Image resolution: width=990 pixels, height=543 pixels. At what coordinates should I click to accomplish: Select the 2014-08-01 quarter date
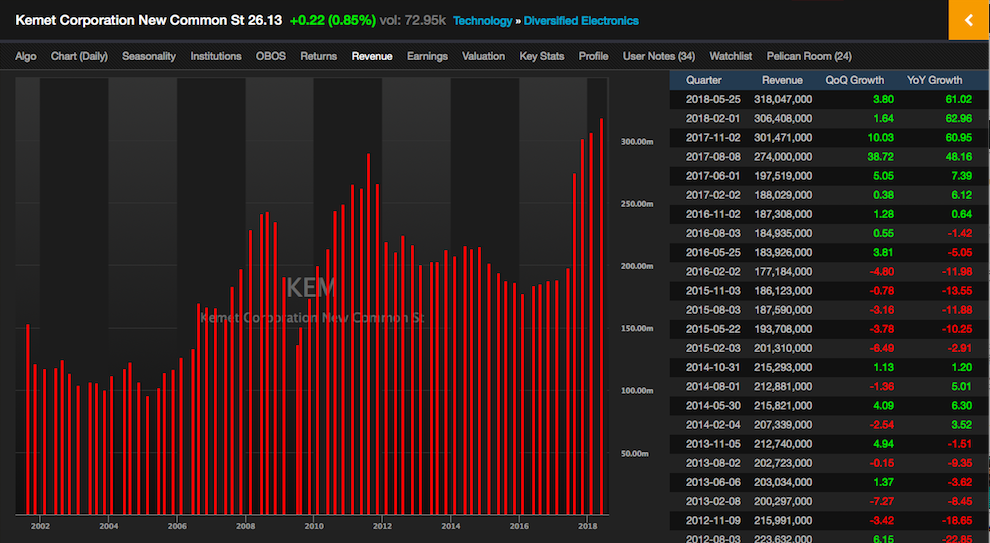tap(713, 386)
